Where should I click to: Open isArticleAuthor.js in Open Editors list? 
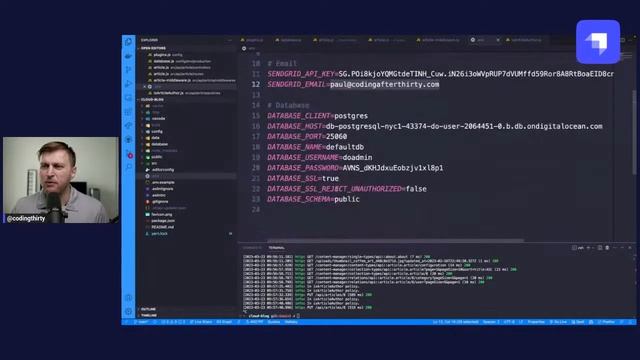(184, 93)
